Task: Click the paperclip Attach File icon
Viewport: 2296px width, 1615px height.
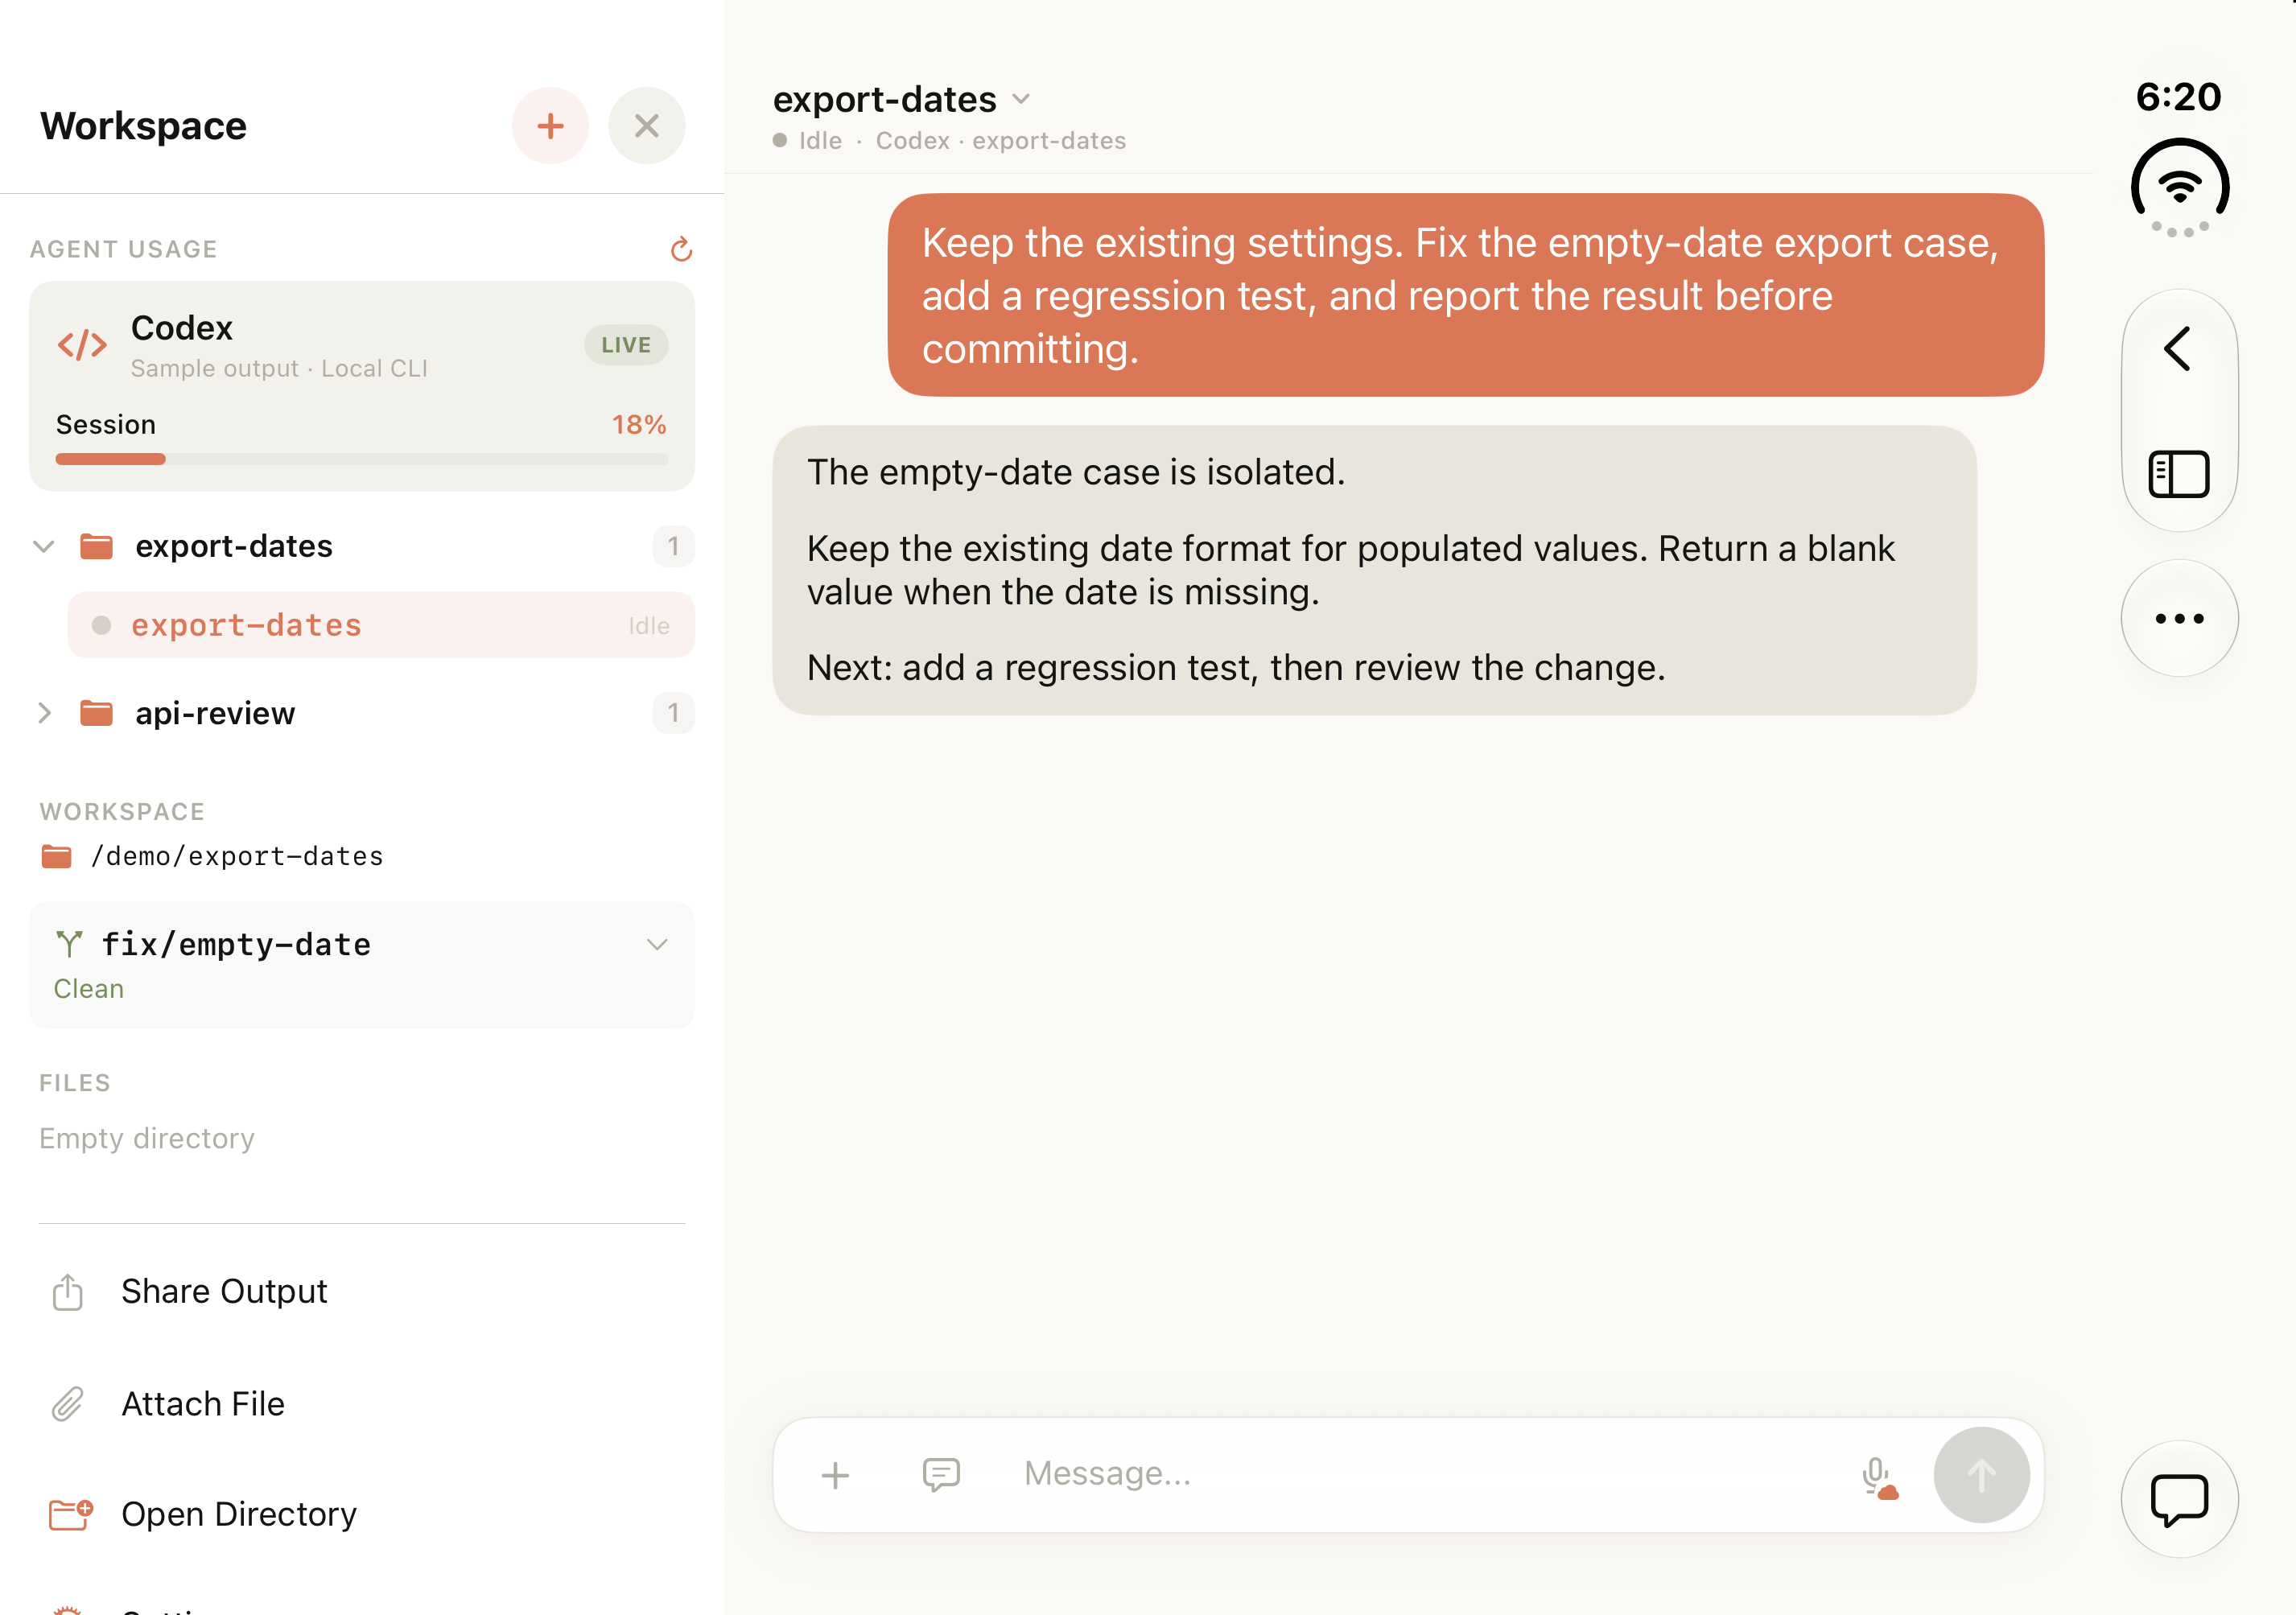Action: 67,1405
